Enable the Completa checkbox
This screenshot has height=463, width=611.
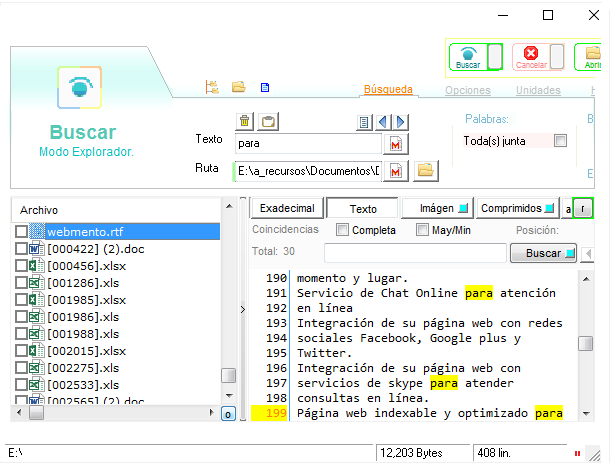[x=343, y=231]
